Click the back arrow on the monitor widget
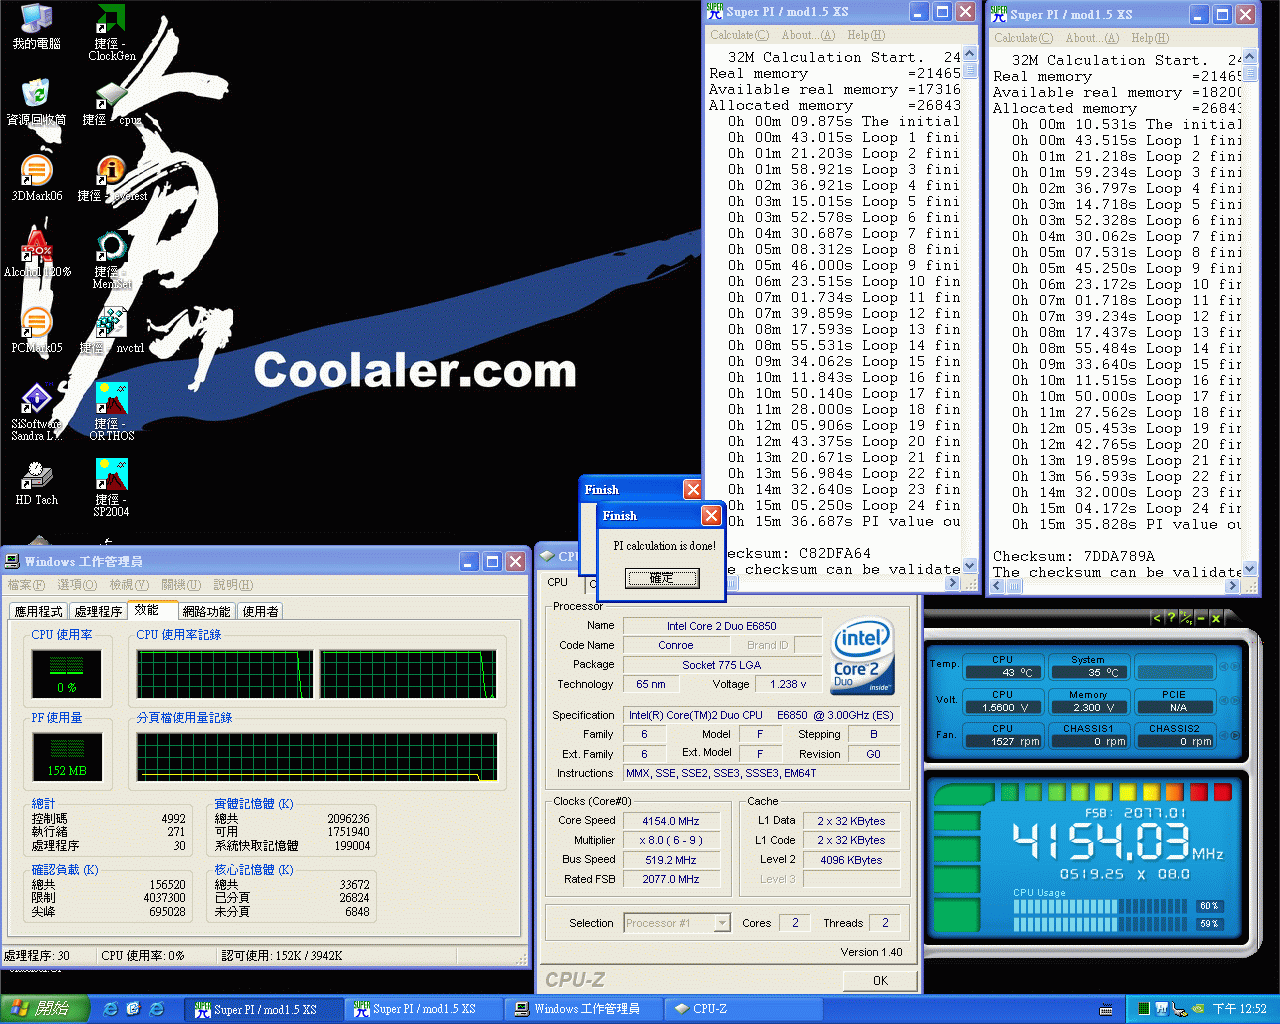This screenshot has height=1024, width=1280. coord(1156,618)
